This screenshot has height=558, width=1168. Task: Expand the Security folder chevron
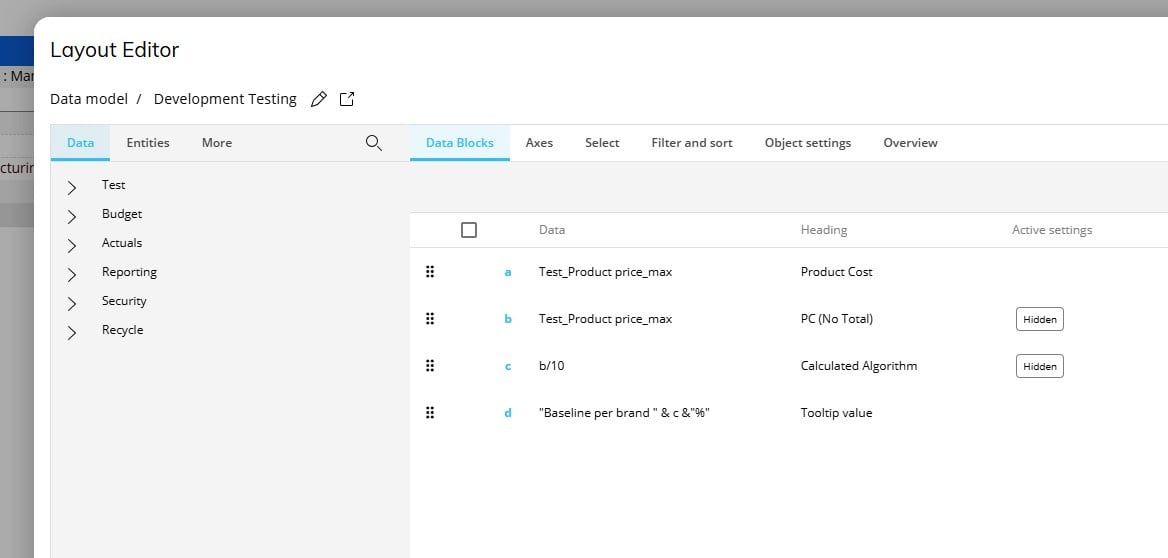point(72,304)
